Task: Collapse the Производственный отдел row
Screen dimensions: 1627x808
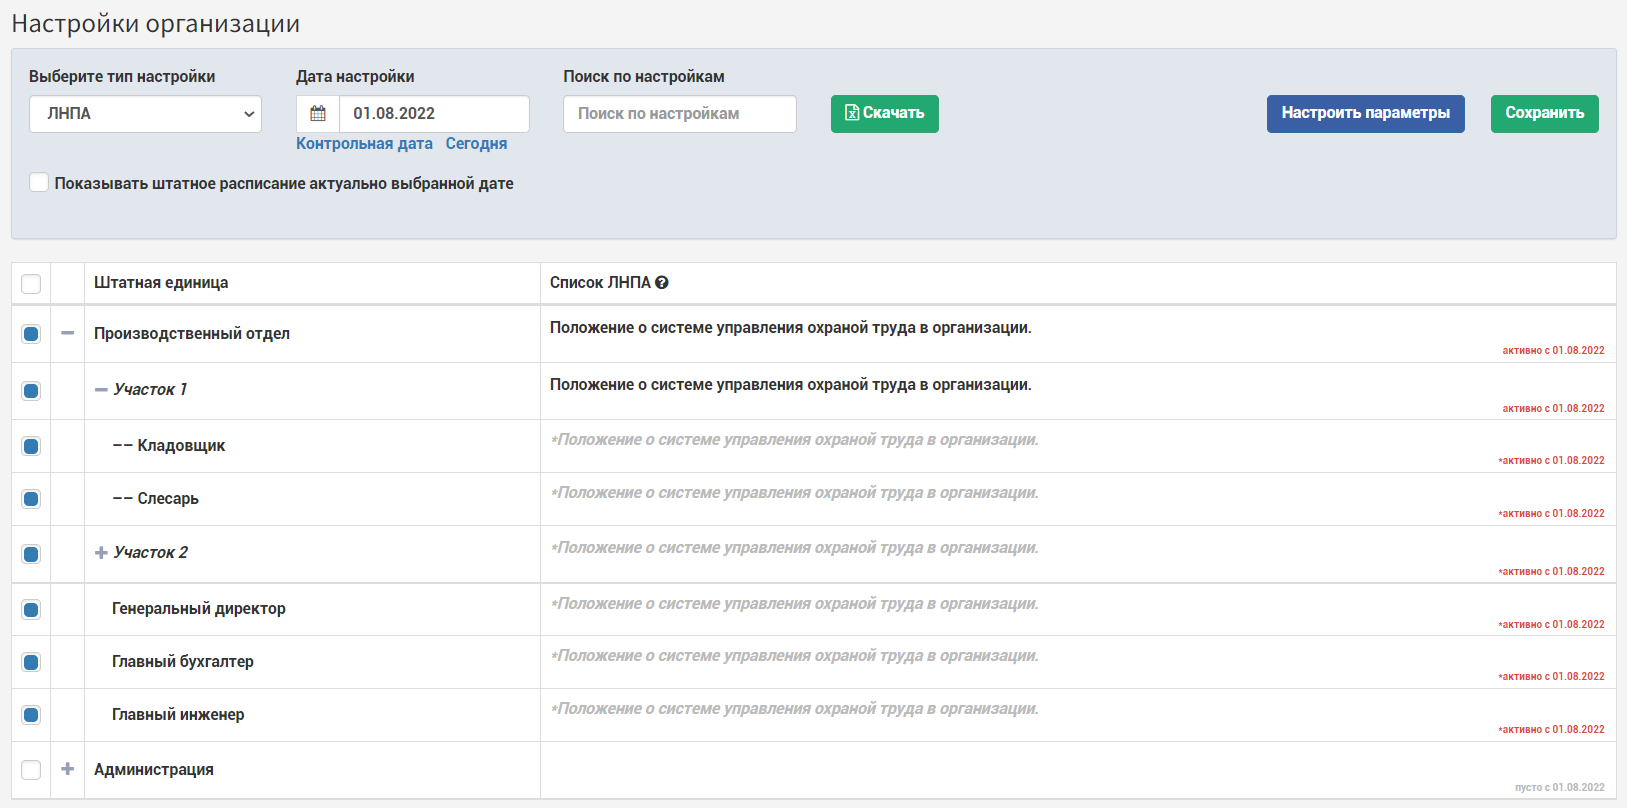Action: point(68,333)
